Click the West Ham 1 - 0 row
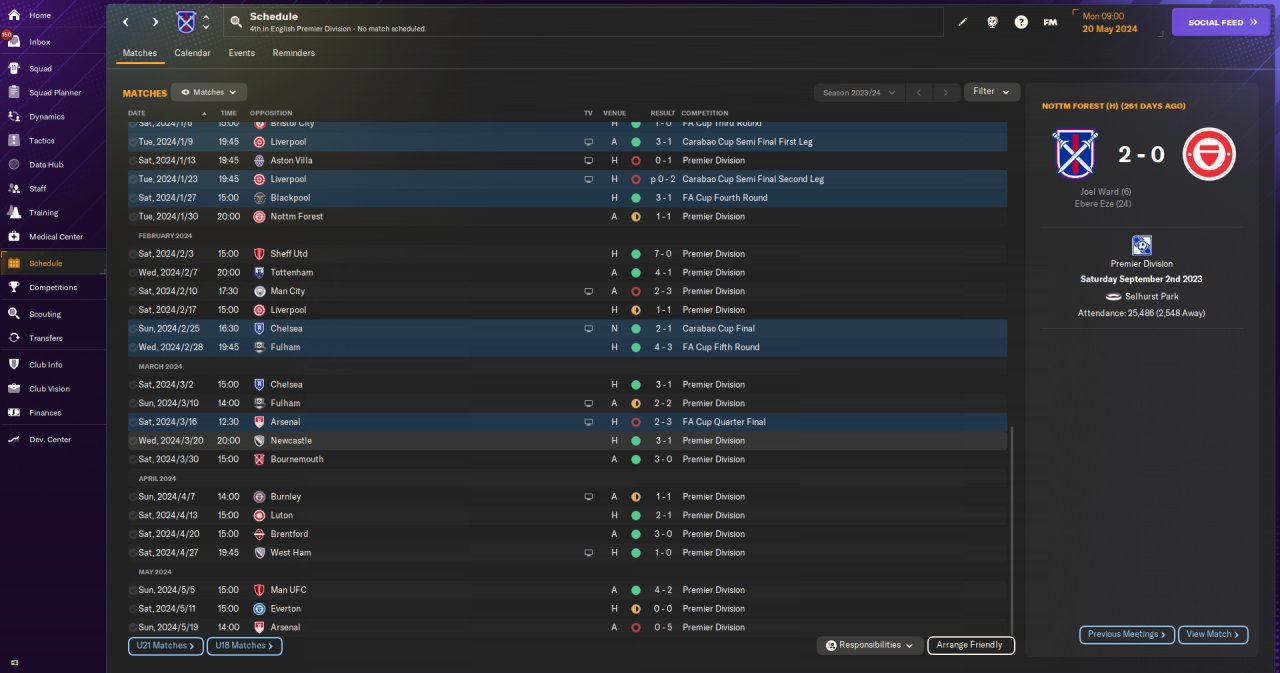 point(567,552)
